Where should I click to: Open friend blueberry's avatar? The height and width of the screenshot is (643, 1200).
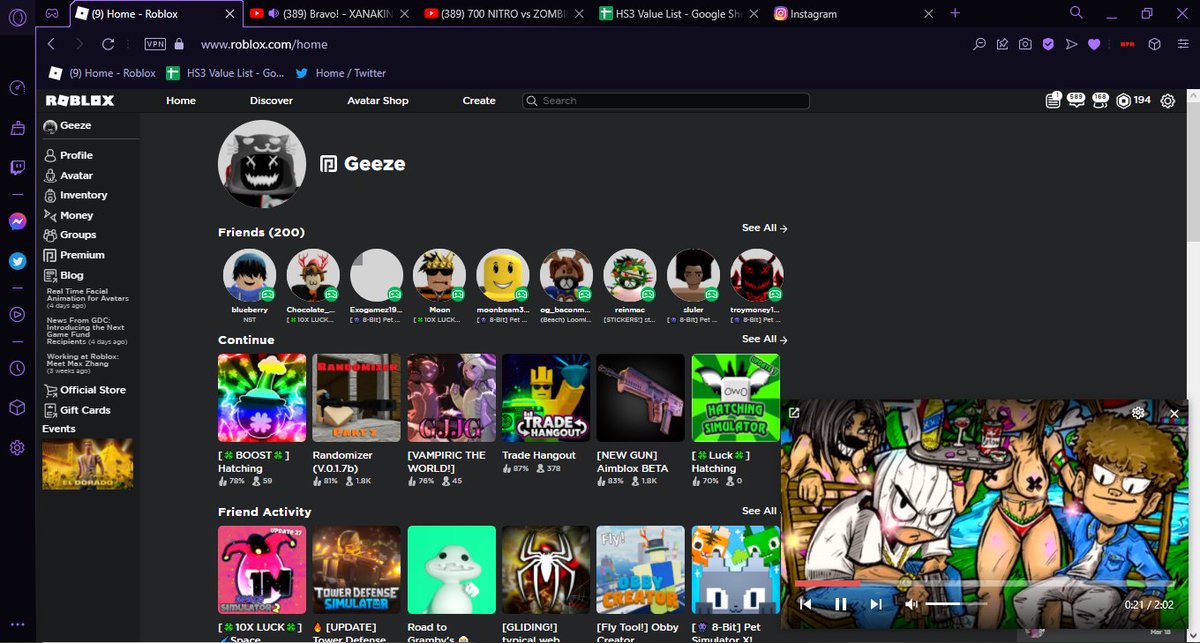click(x=249, y=275)
